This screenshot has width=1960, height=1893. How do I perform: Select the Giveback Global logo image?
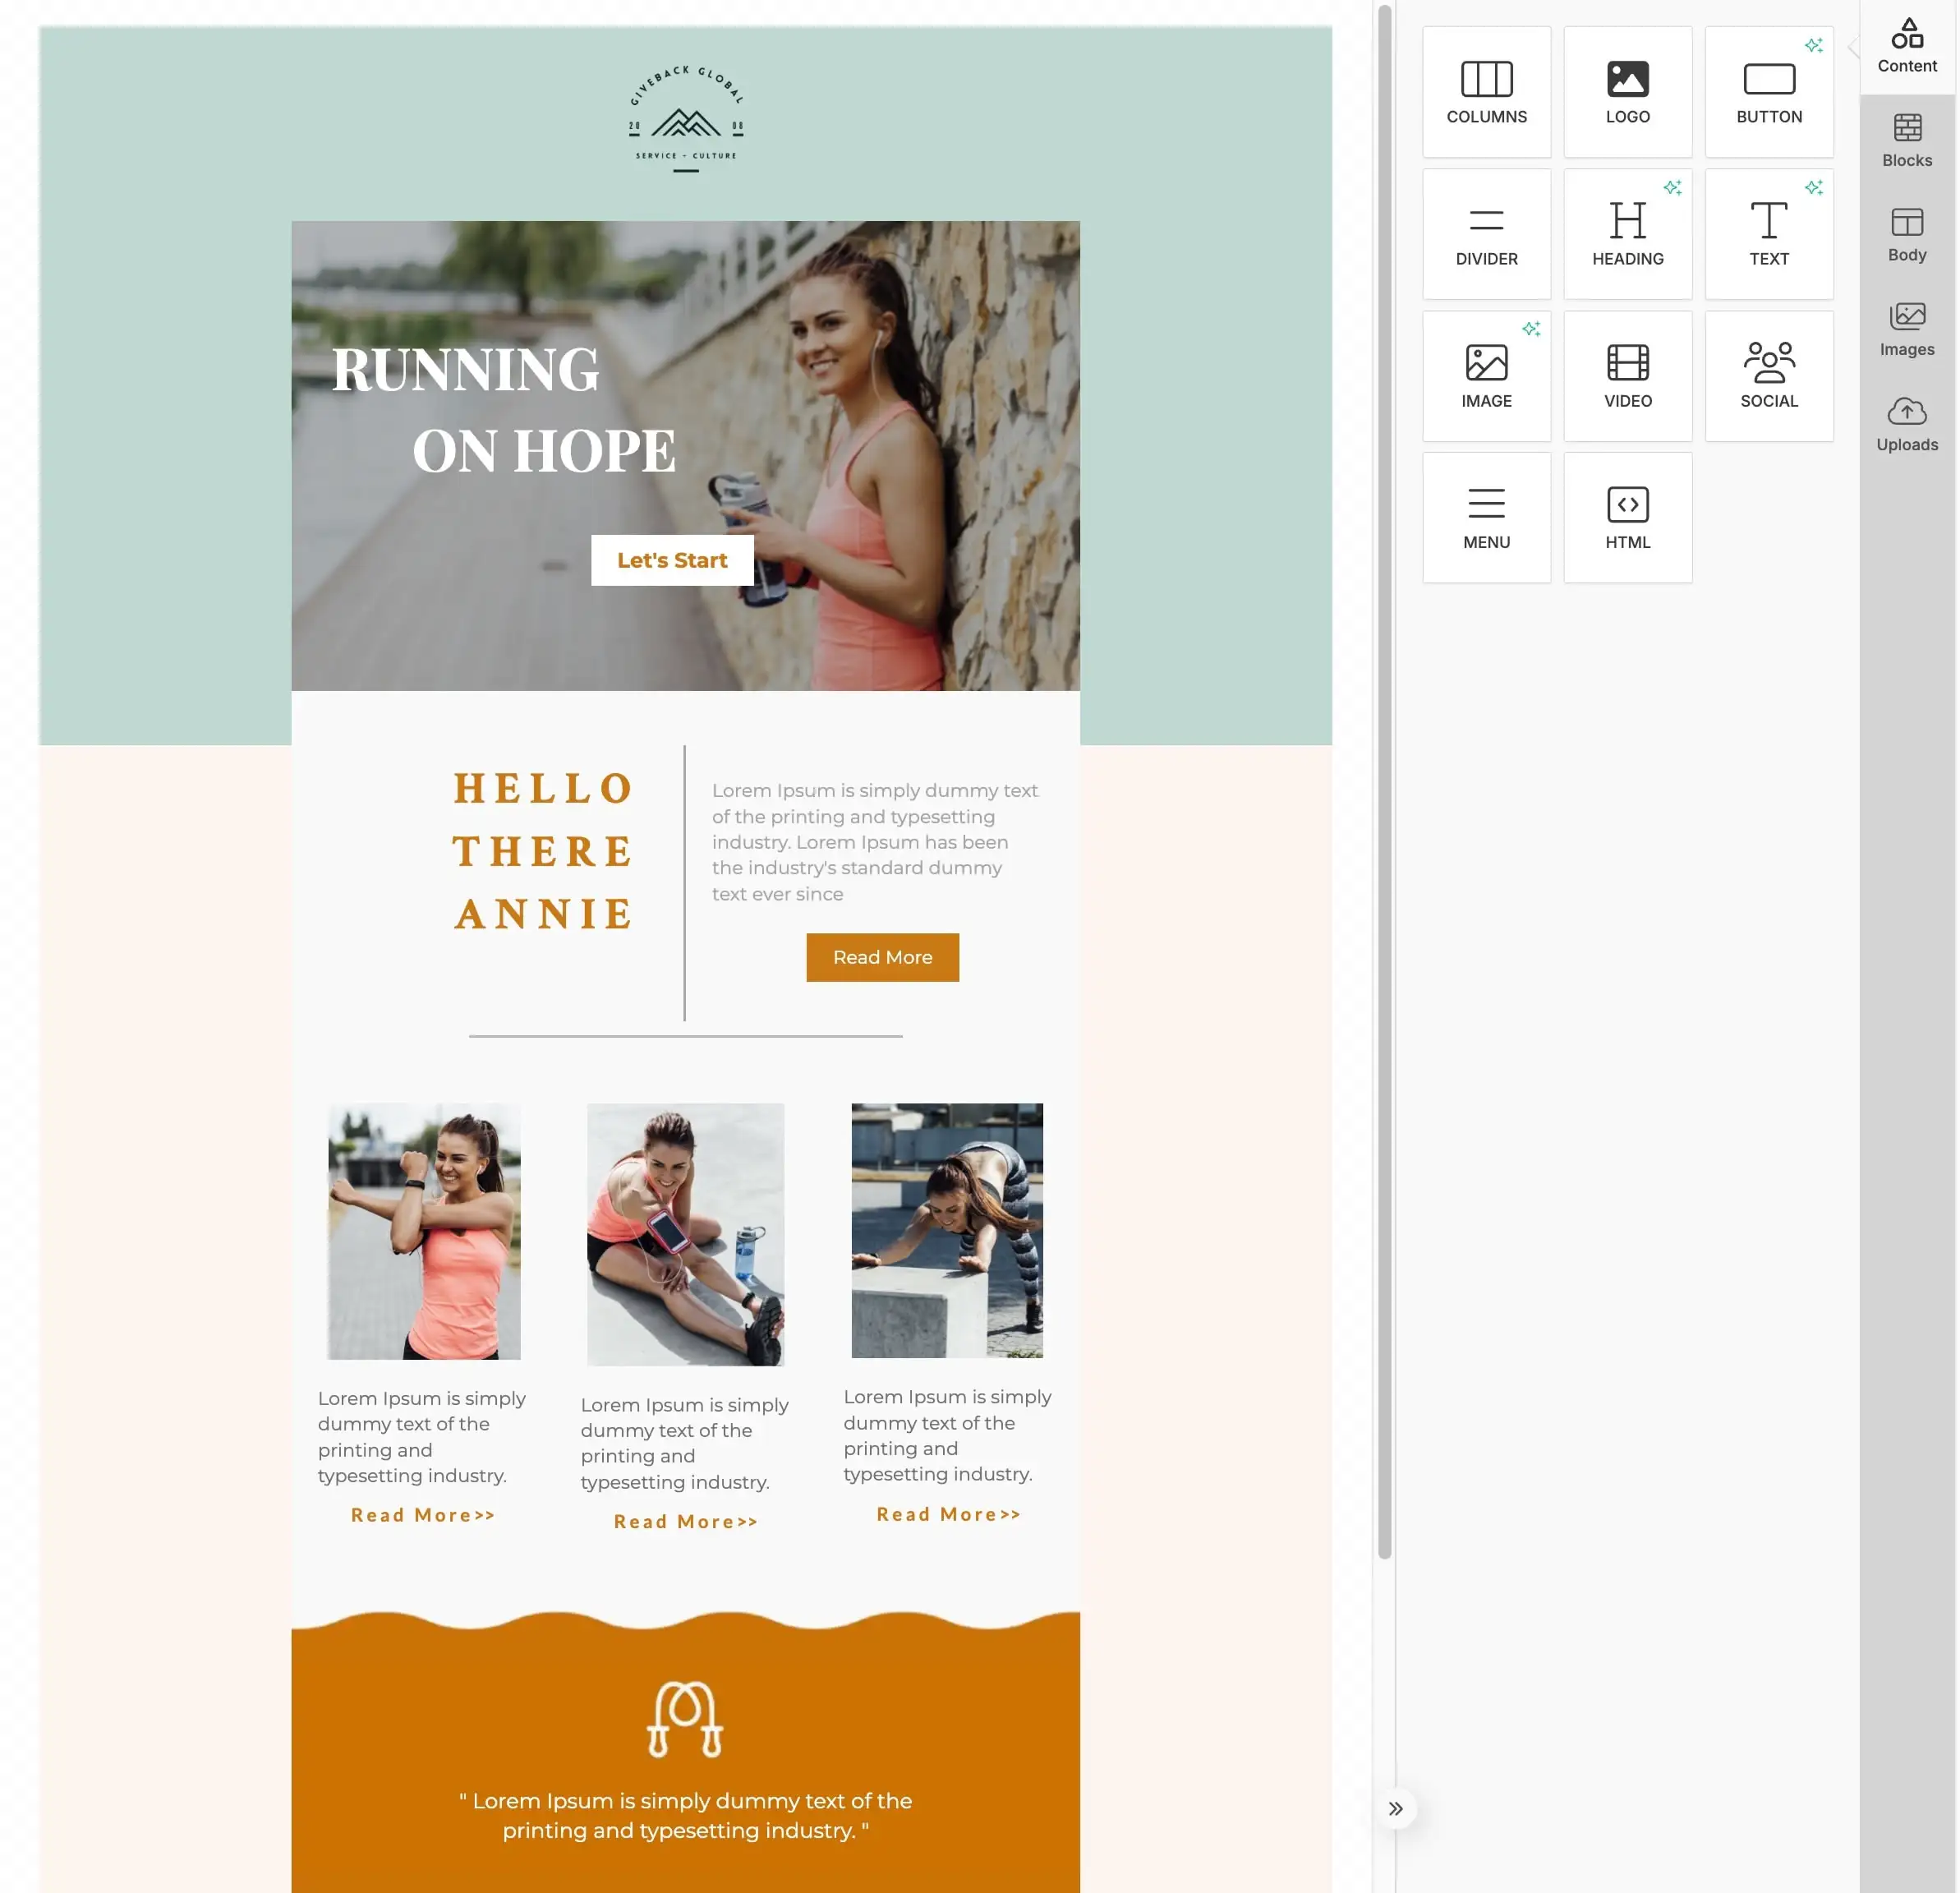(685, 118)
